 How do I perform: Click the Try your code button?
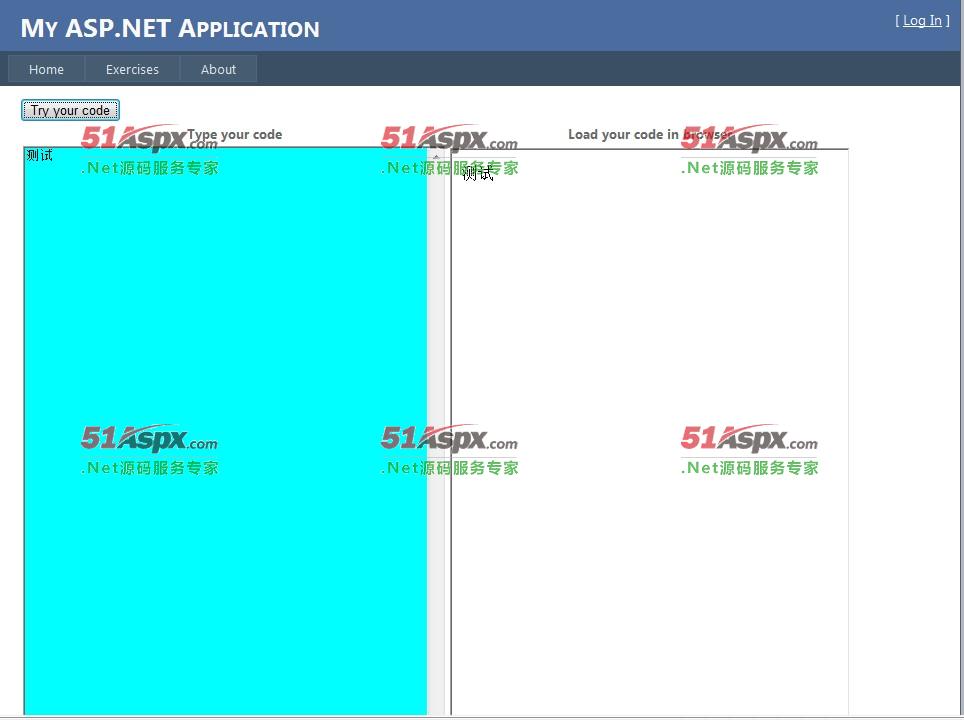point(70,111)
